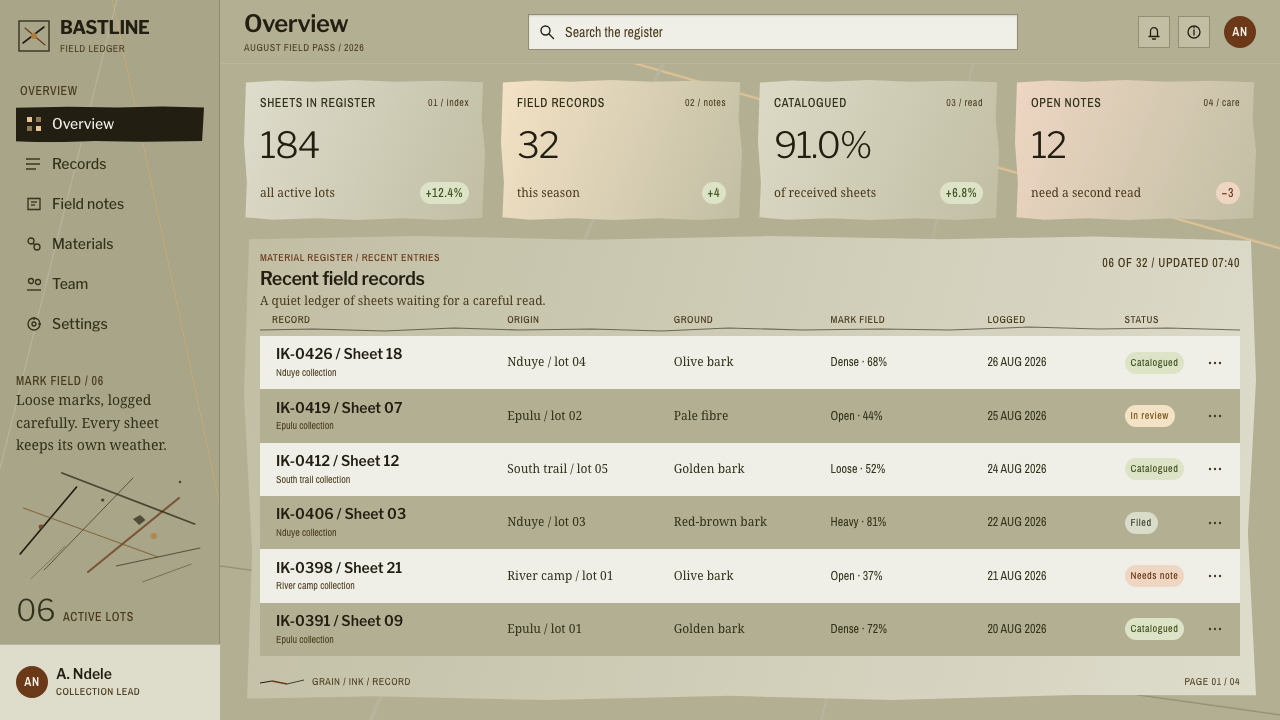The width and height of the screenshot is (1280, 720).
Task: Click the +12.4% change badge
Action: pyautogui.click(x=444, y=193)
